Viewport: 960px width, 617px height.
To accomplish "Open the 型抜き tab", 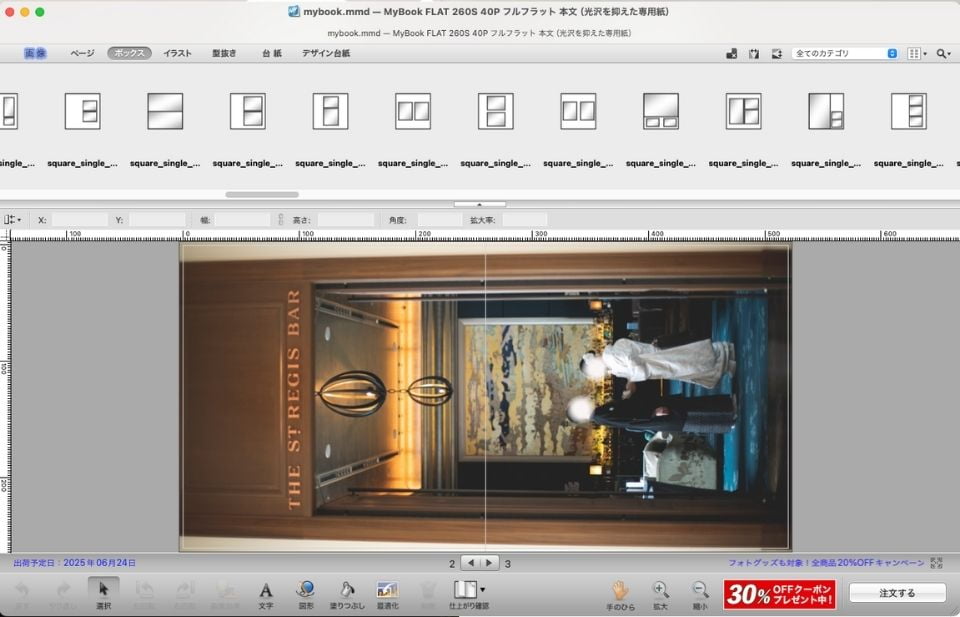I will click(224, 53).
